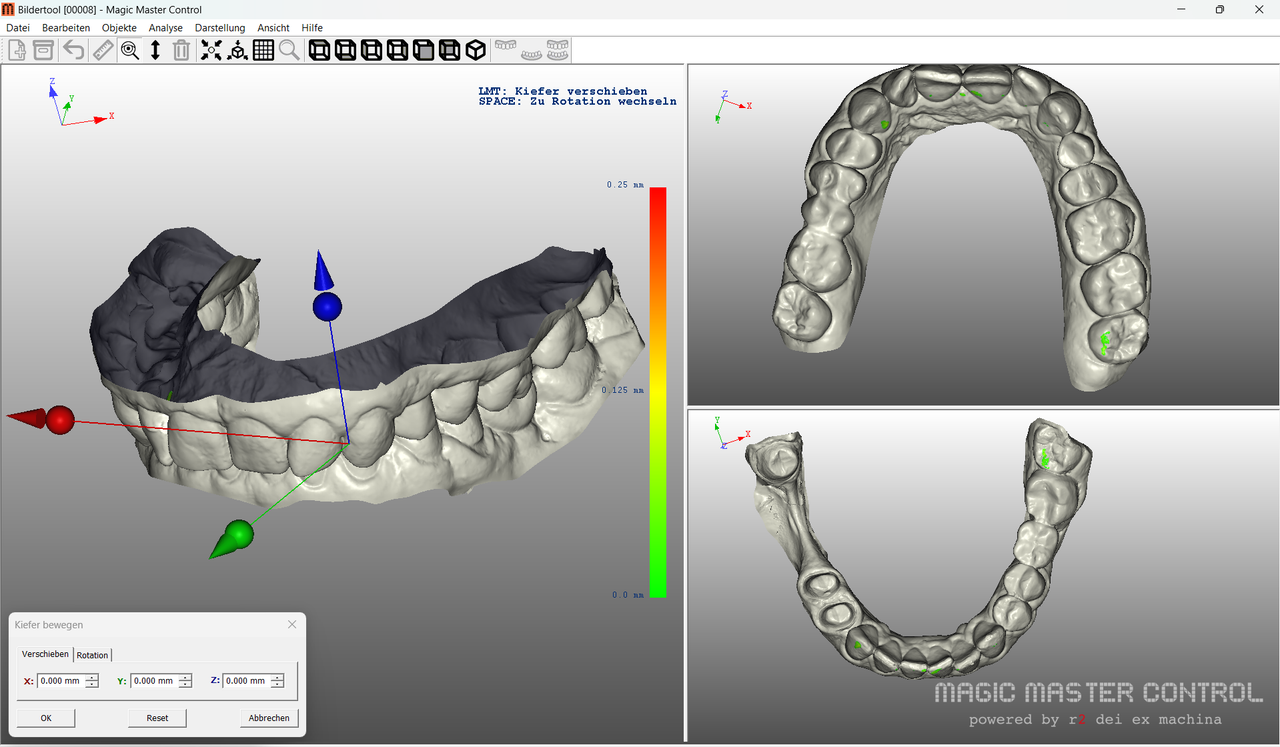This screenshot has height=747, width=1280.
Task: Click the cube with arrows move icon
Action: click(237, 50)
